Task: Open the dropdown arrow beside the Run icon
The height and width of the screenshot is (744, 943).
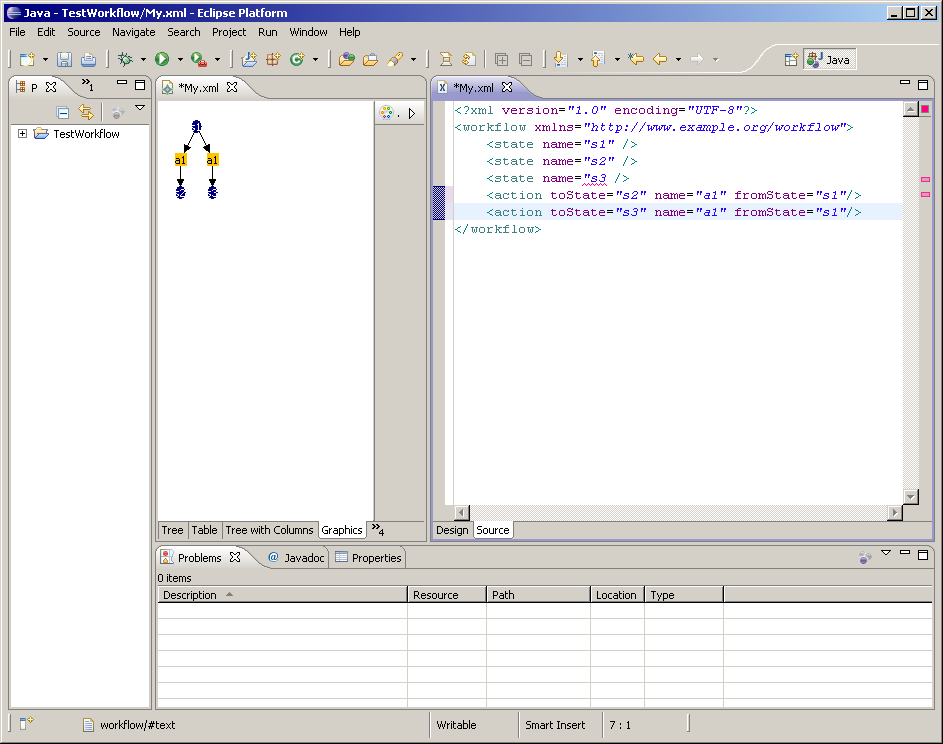Action: click(180, 60)
